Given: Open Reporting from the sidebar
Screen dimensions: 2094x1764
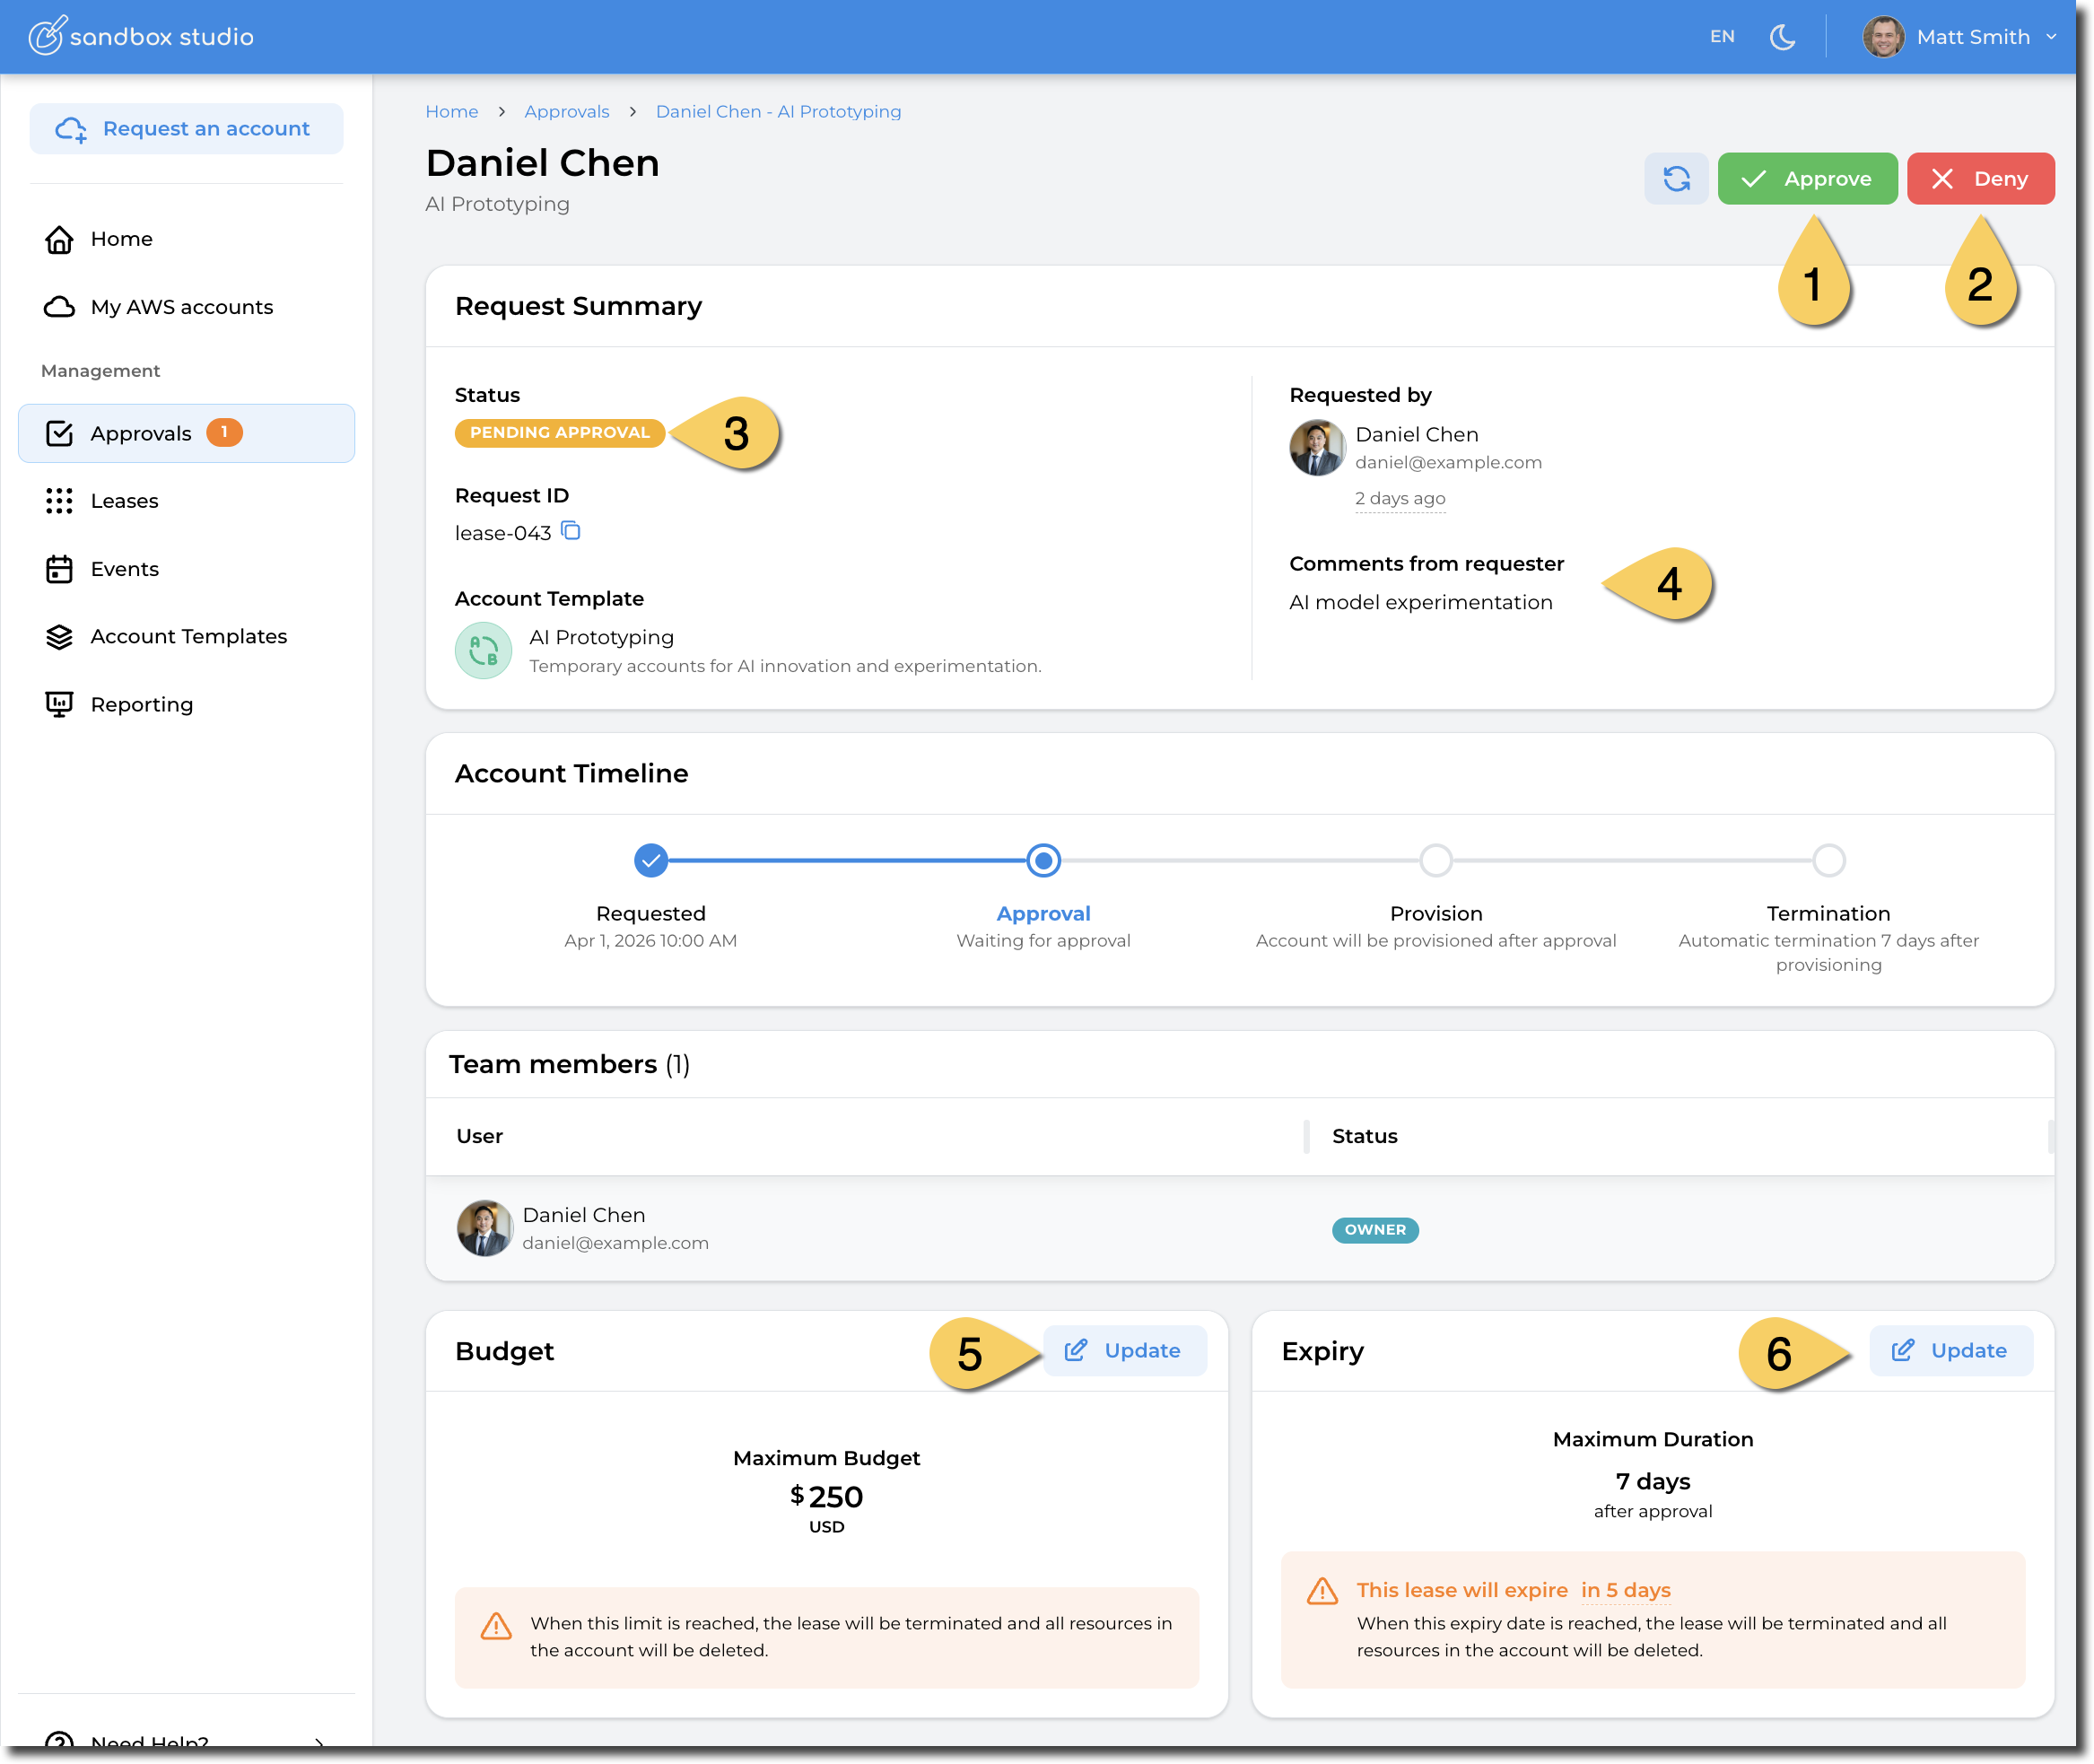Looking at the screenshot, I should 141,705.
